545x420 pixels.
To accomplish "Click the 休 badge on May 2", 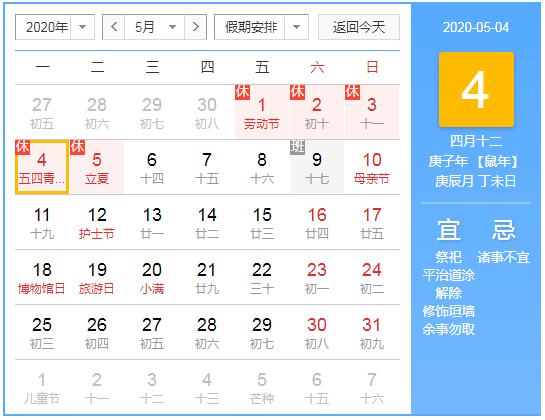I will (298, 92).
